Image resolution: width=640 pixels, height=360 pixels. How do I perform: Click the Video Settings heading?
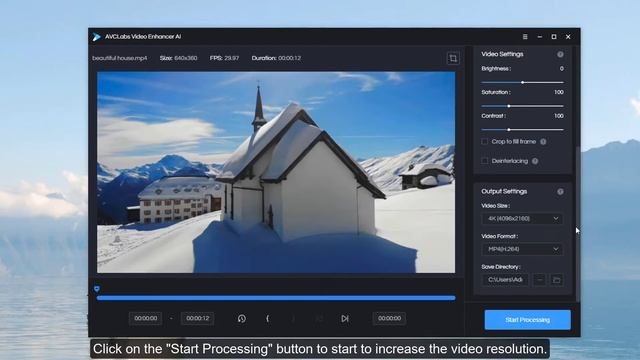[502, 54]
